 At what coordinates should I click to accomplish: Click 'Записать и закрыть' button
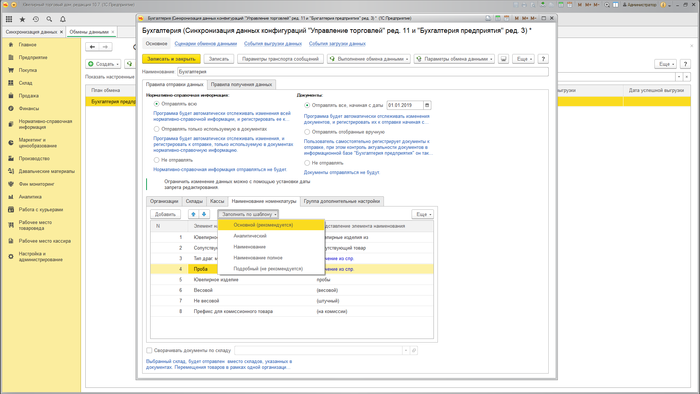tap(171, 59)
